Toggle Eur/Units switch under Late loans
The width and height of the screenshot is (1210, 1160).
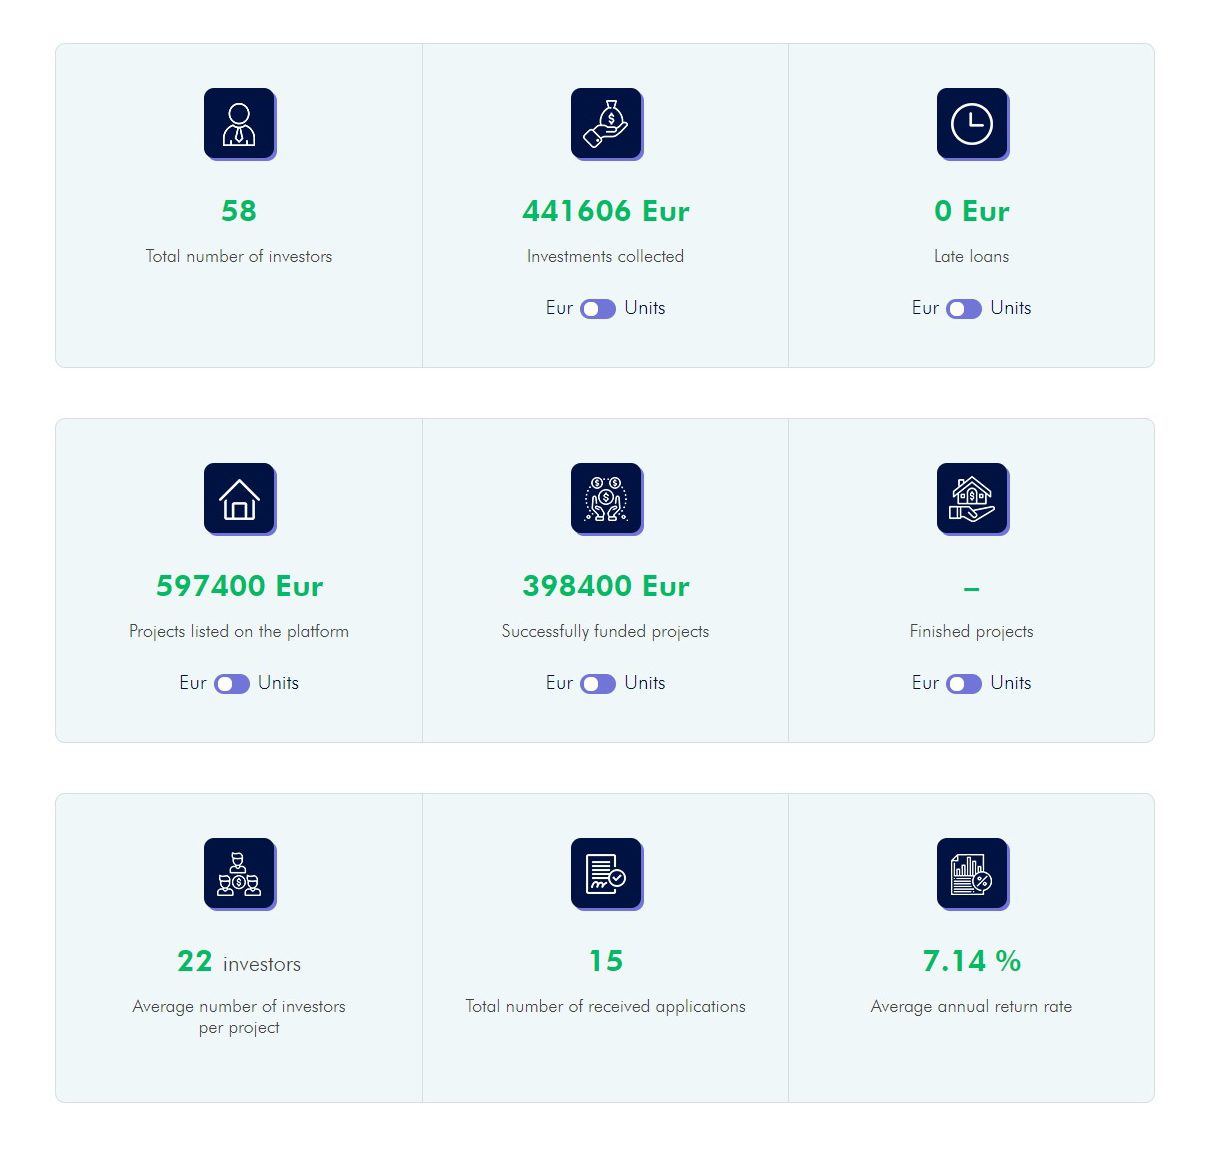click(964, 309)
